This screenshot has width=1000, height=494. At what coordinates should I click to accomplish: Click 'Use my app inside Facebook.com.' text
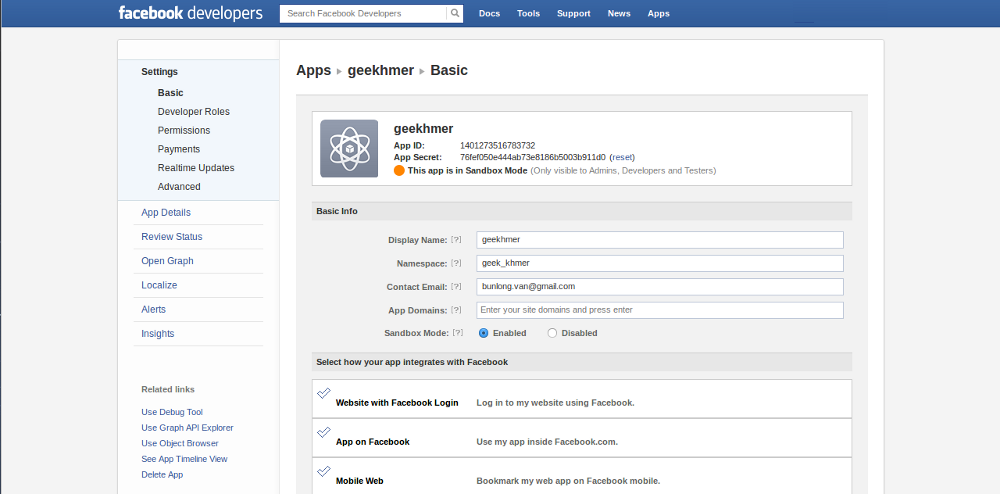point(547,442)
